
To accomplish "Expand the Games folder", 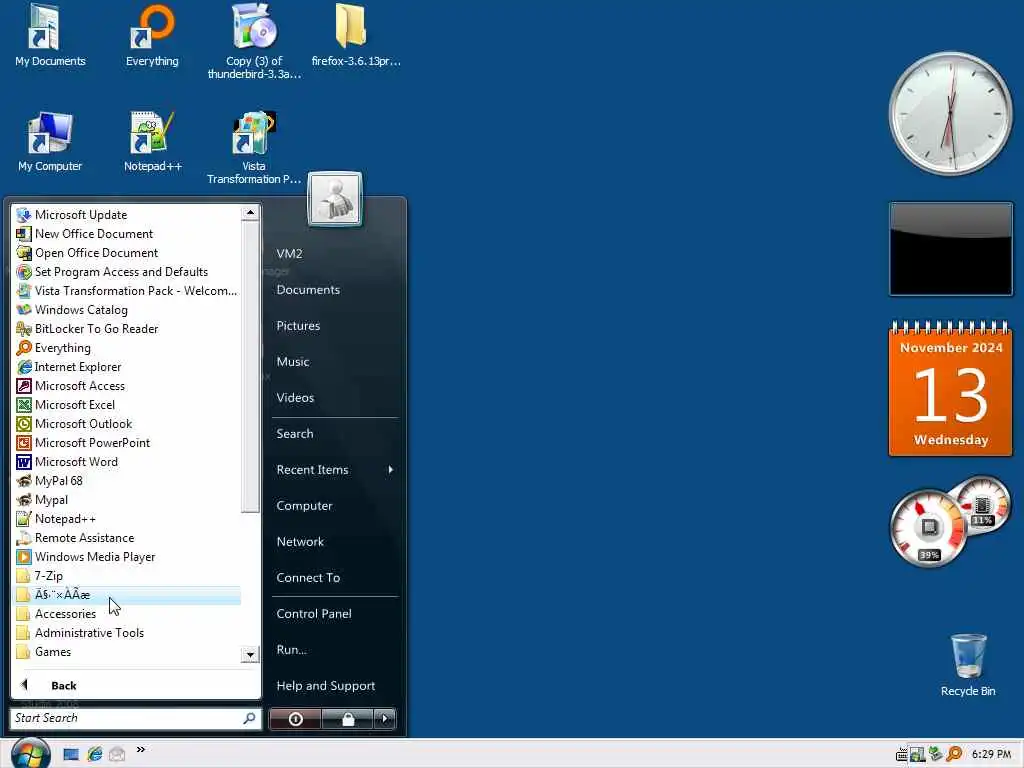I will point(128,651).
